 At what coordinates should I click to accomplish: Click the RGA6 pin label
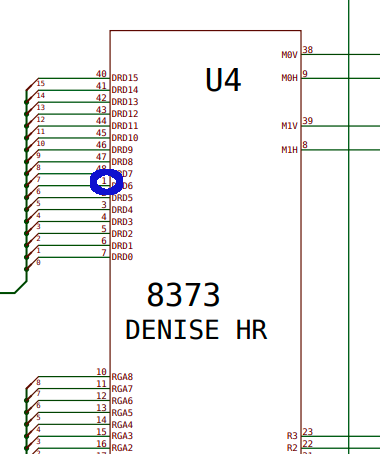(122, 401)
